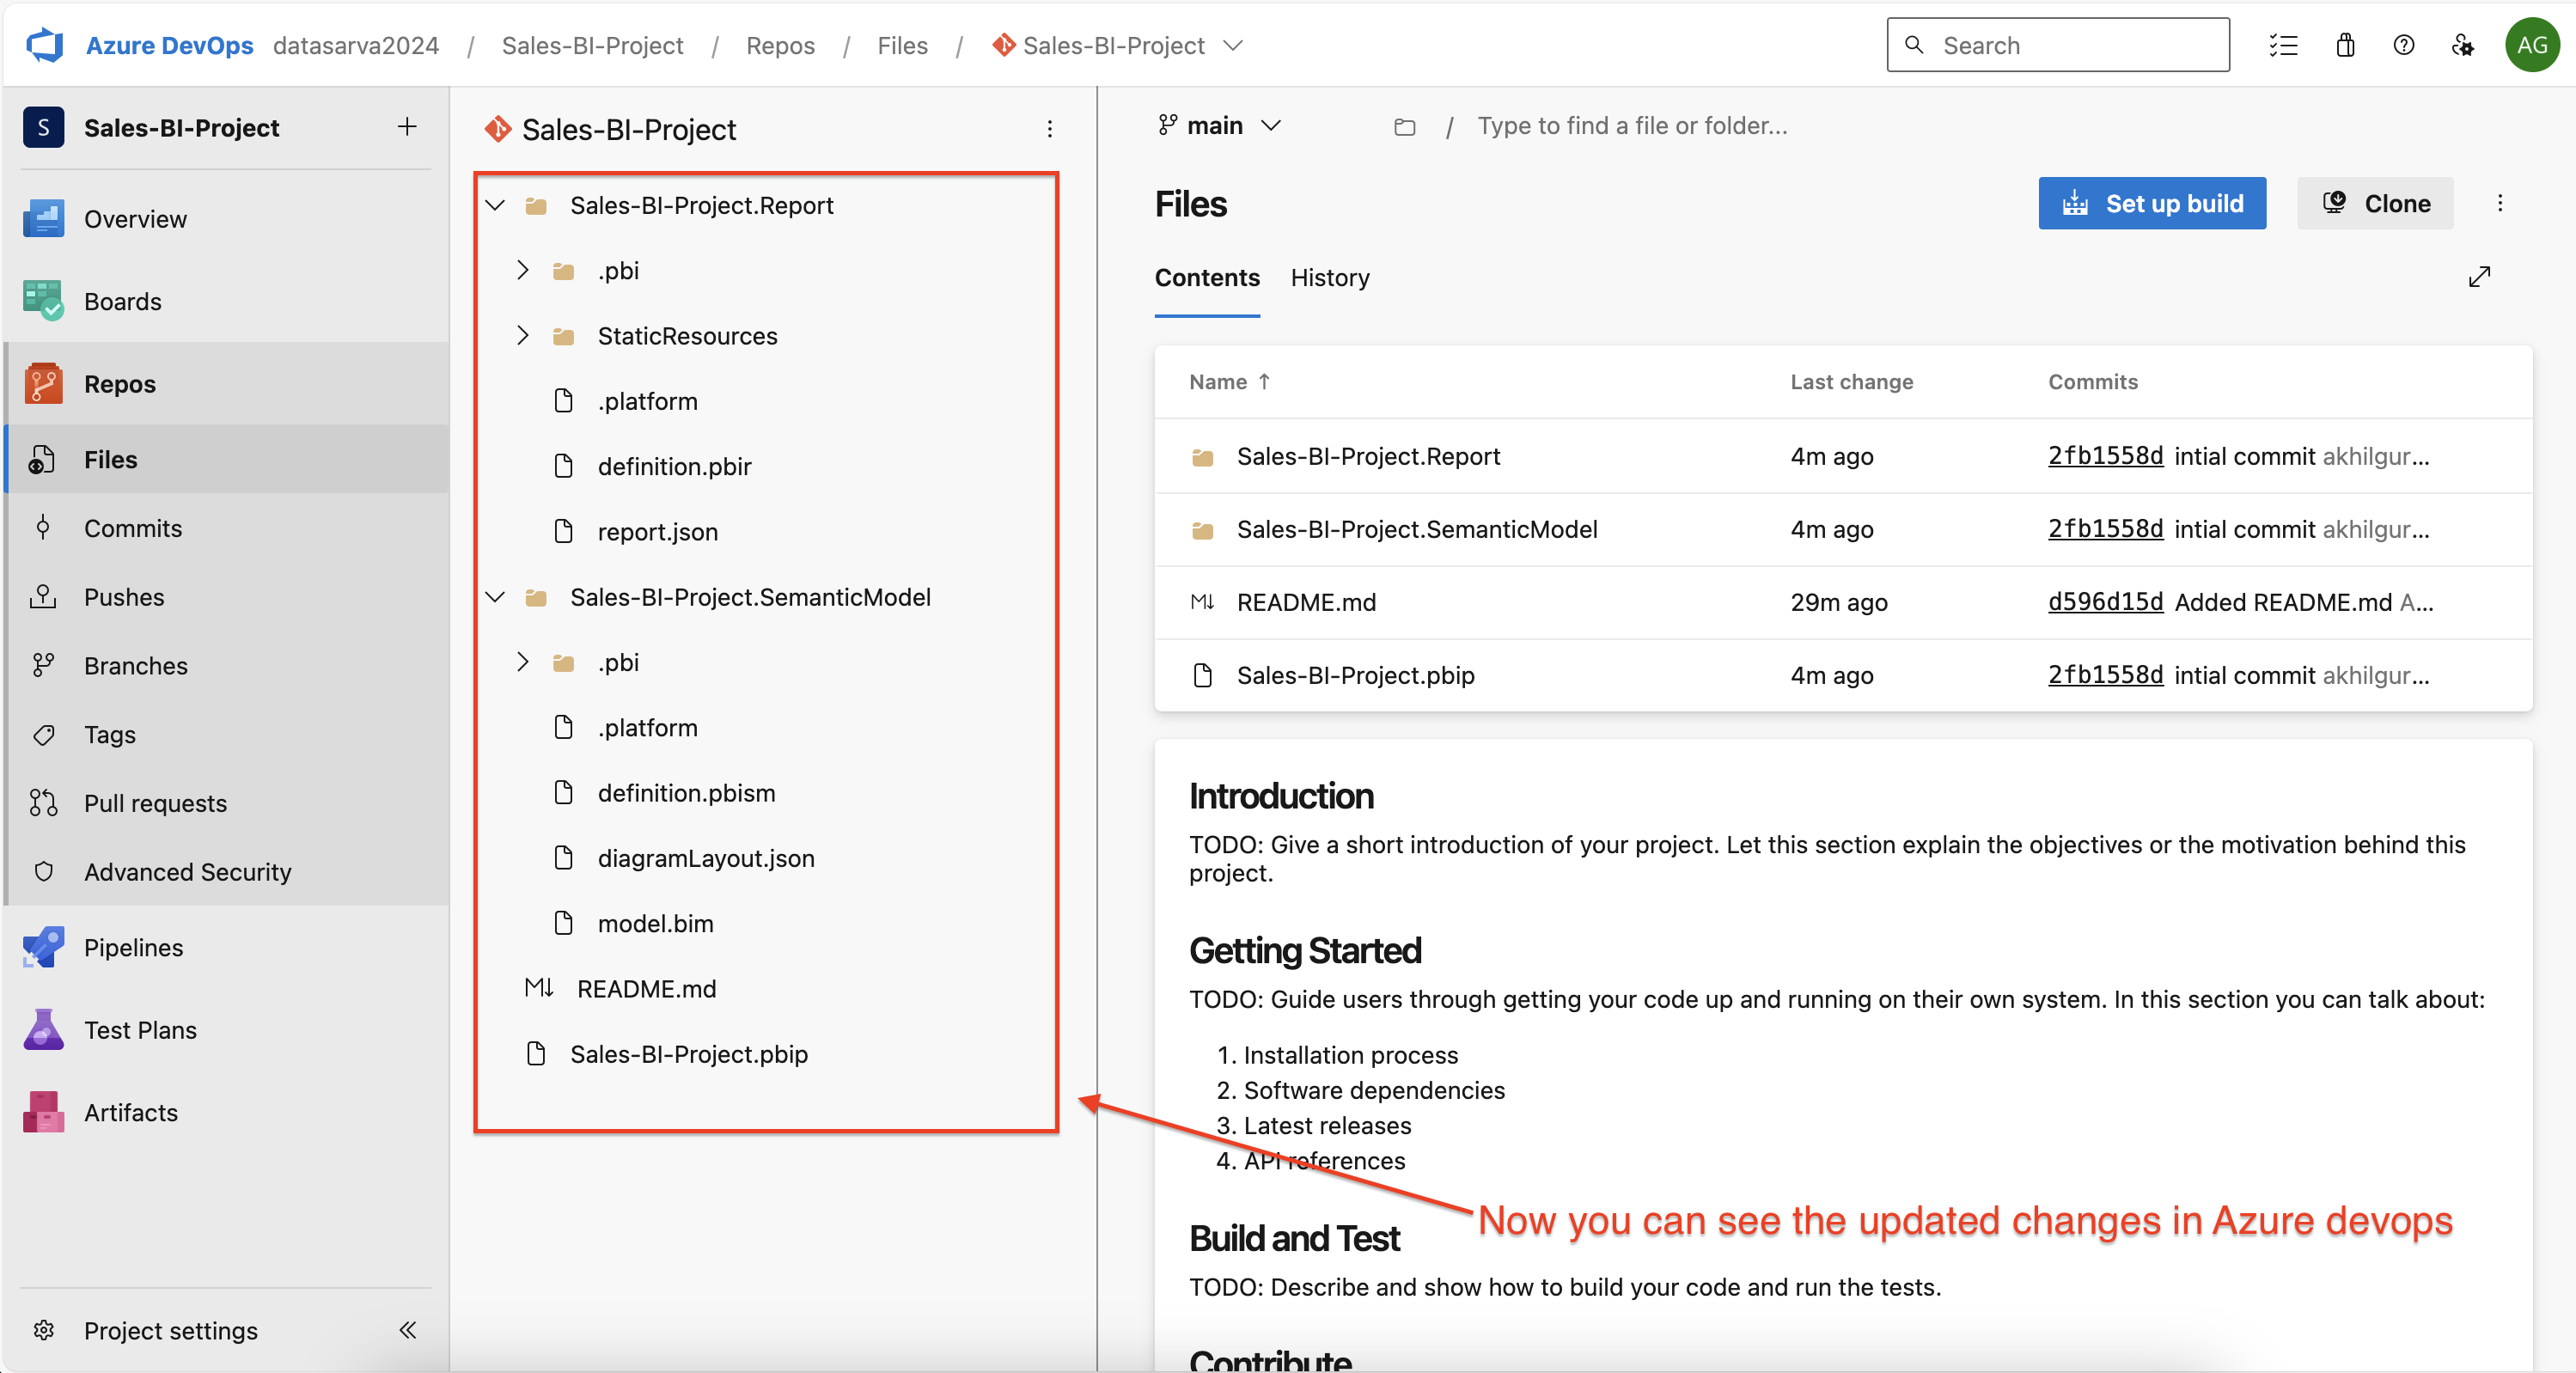Open more actions menu next to Clone

click(x=2500, y=204)
